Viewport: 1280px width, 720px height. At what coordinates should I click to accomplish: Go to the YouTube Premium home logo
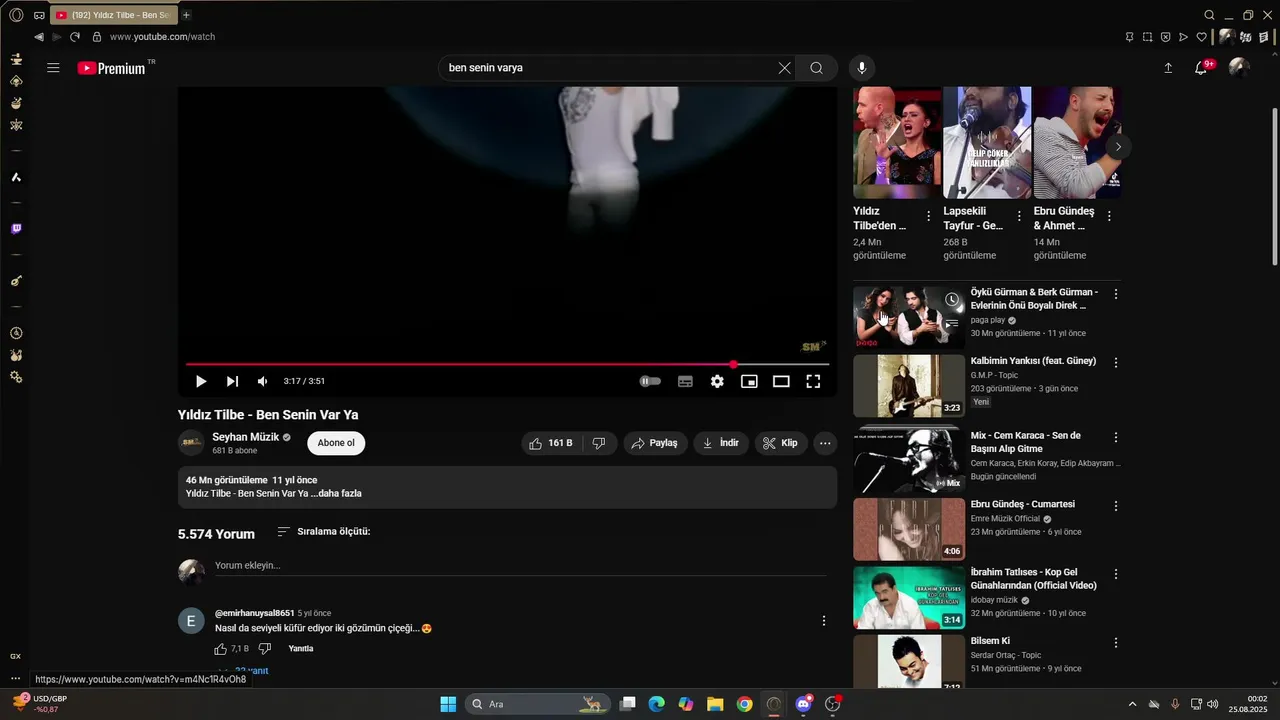tap(112, 68)
